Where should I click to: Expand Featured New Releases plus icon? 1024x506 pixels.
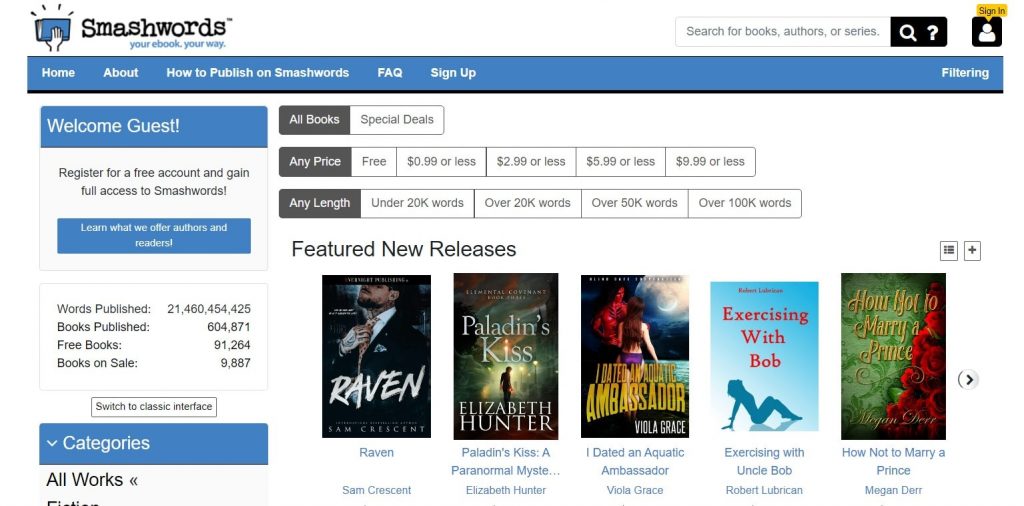(972, 250)
